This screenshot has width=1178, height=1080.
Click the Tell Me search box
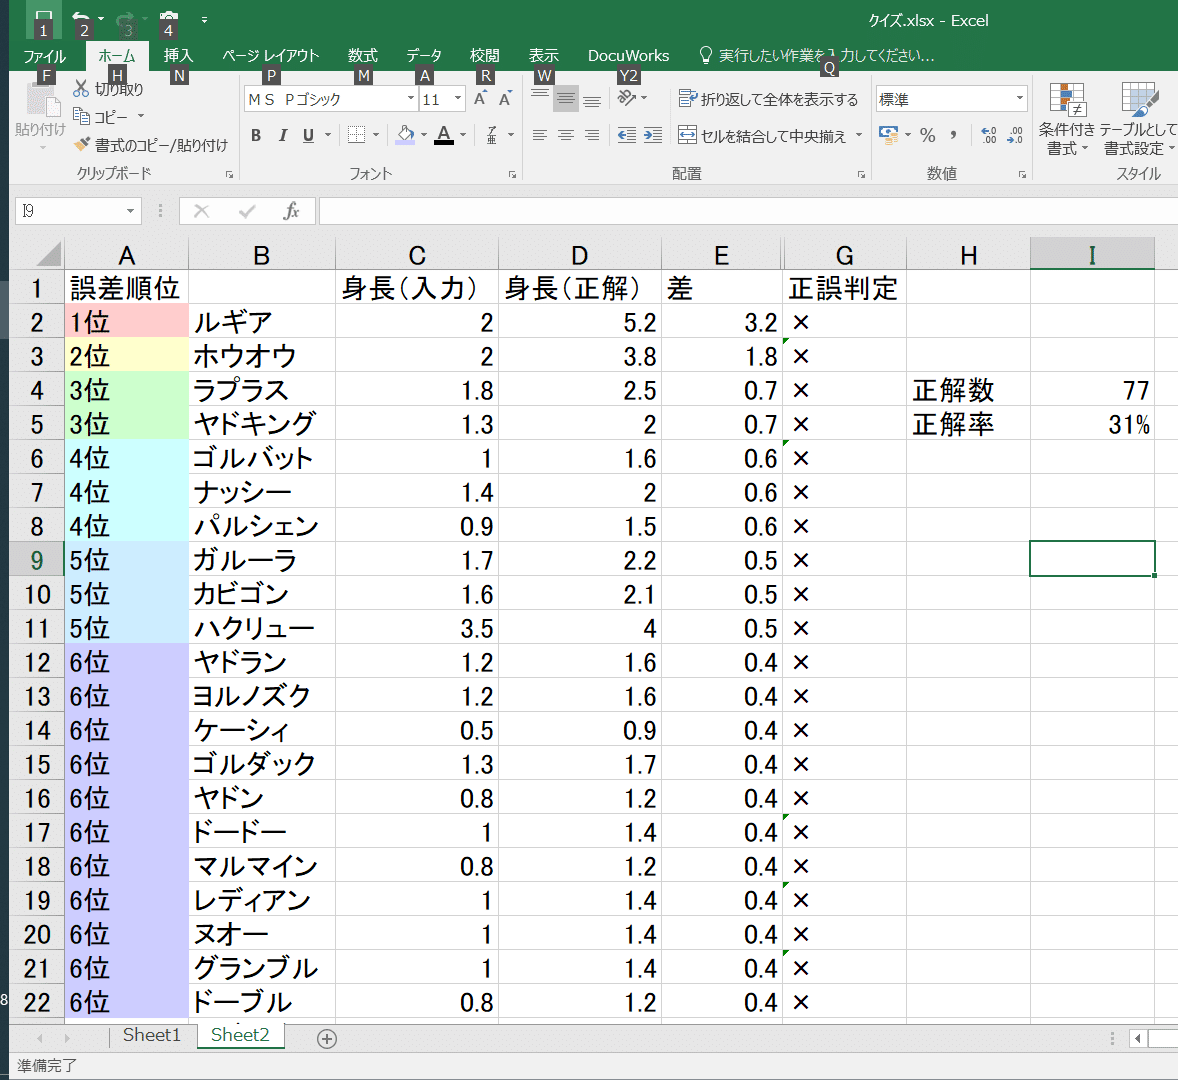click(x=817, y=56)
